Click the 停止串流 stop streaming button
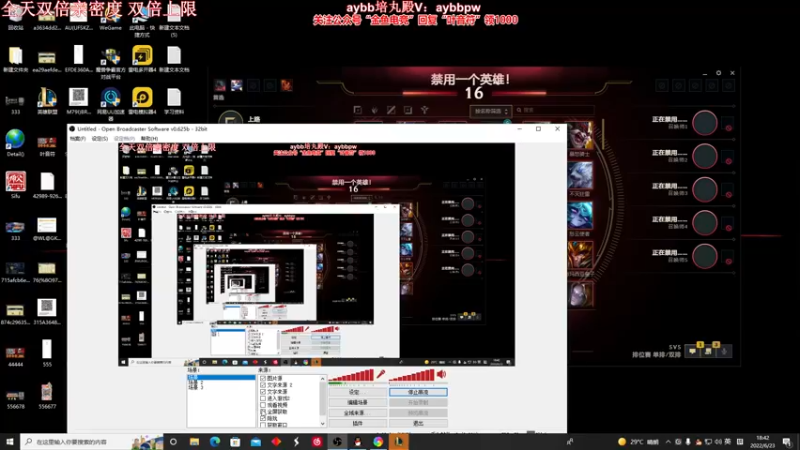The width and height of the screenshot is (800, 450). tap(418, 392)
